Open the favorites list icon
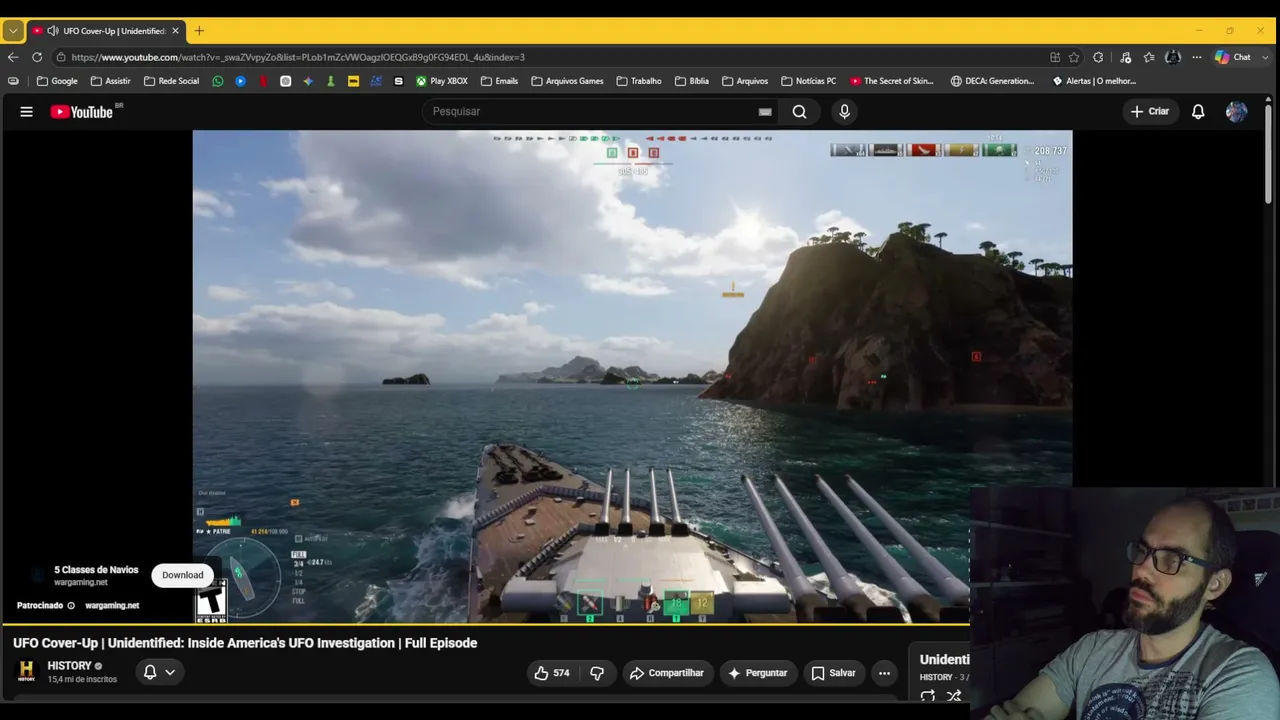Viewport: 1280px width, 720px height. [x=1149, y=57]
